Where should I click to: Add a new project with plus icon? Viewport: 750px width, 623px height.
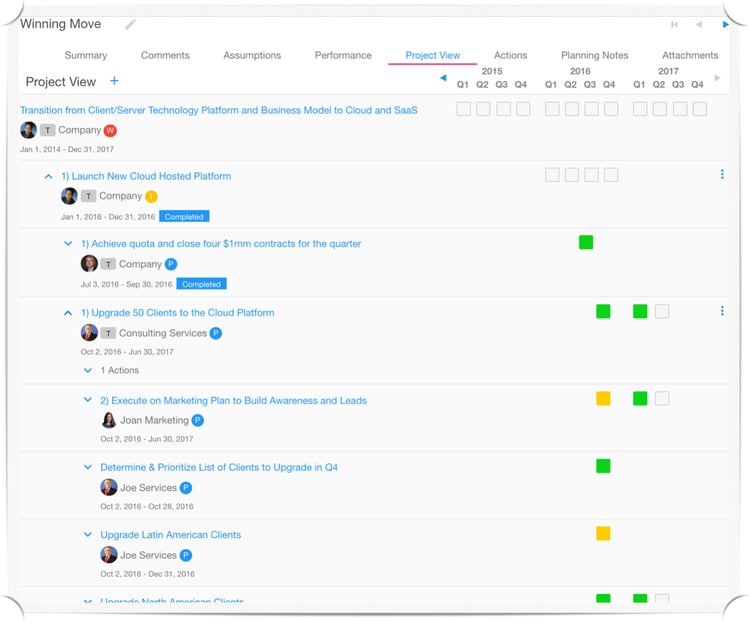tap(114, 81)
